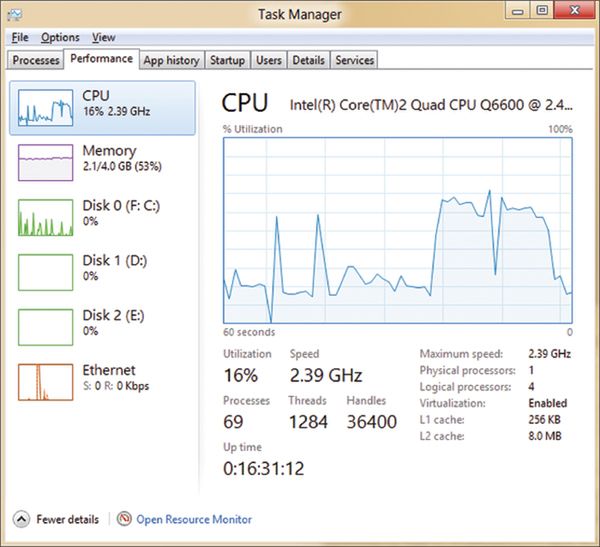Maximize the Task Manager window
This screenshot has height=547, width=600.
click(x=542, y=11)
